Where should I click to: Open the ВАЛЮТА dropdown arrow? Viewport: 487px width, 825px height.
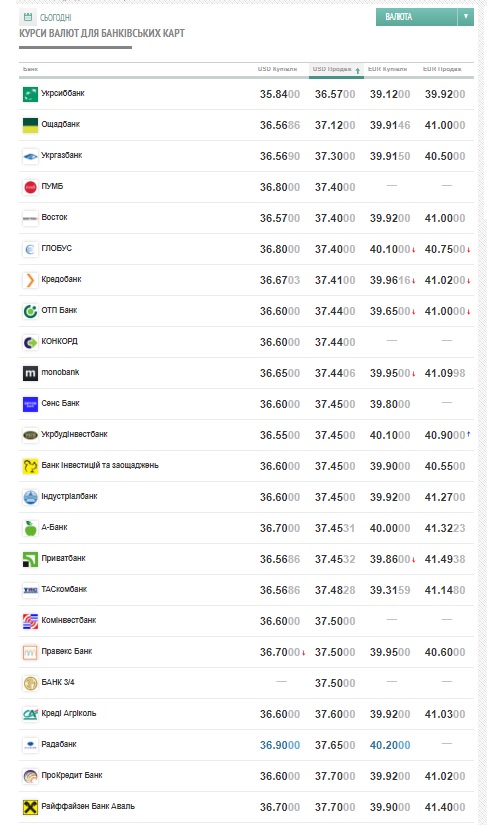465,17
